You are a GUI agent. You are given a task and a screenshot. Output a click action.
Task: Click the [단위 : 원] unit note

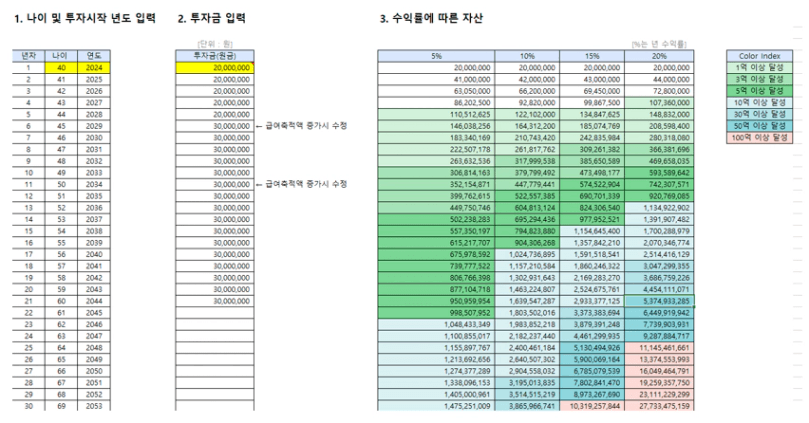[215, 44]
